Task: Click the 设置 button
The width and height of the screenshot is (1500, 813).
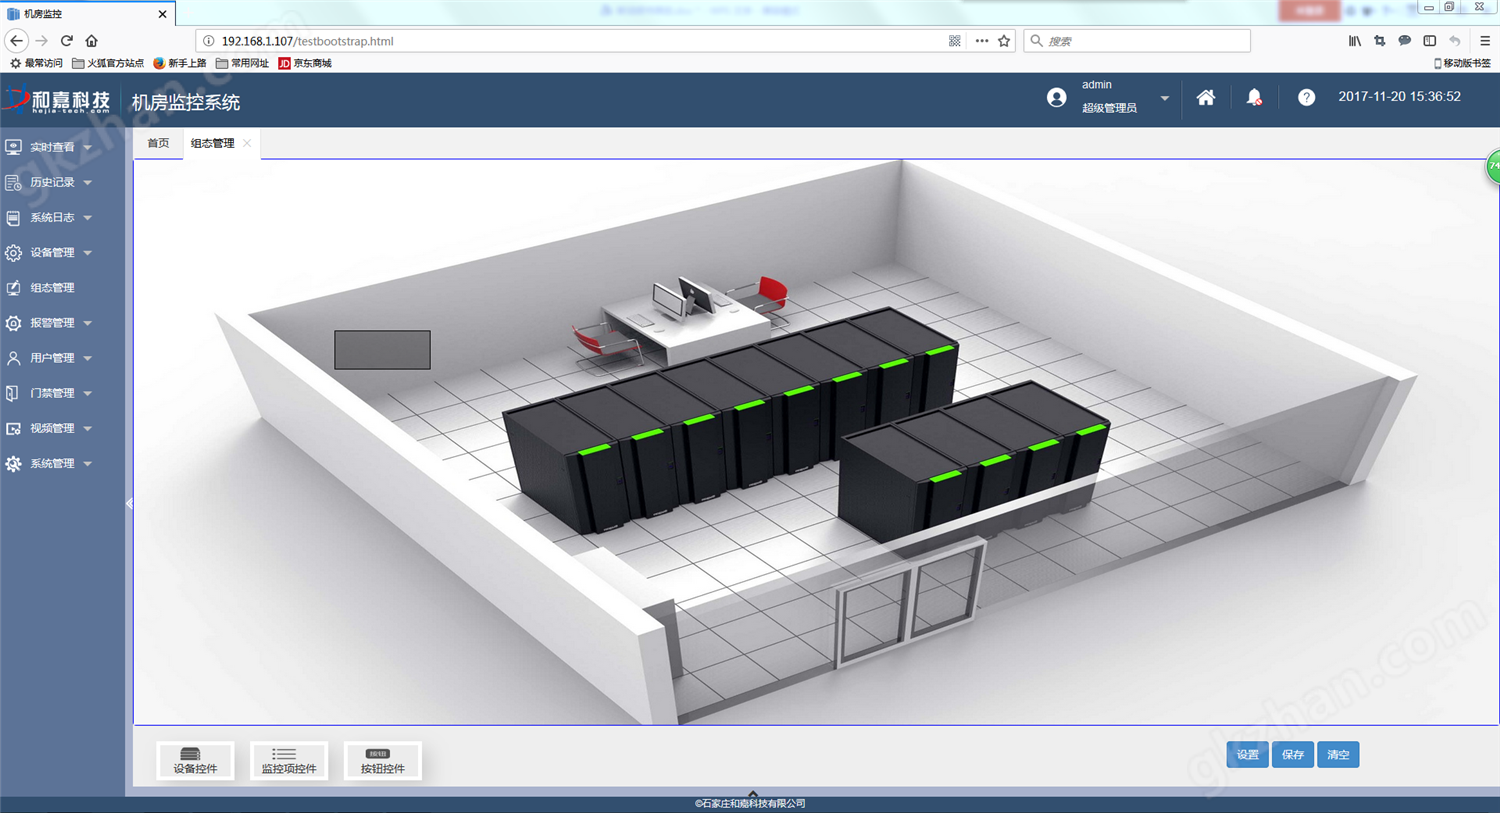Action: tap(1247, 755)
